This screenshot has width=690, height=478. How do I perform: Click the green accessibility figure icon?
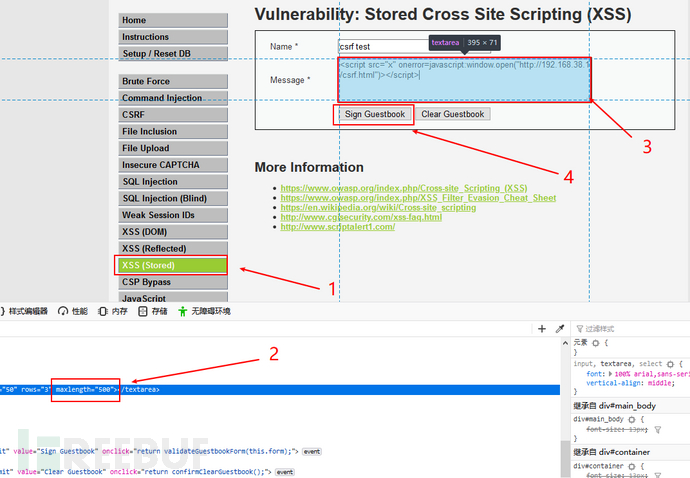(183, 312)
